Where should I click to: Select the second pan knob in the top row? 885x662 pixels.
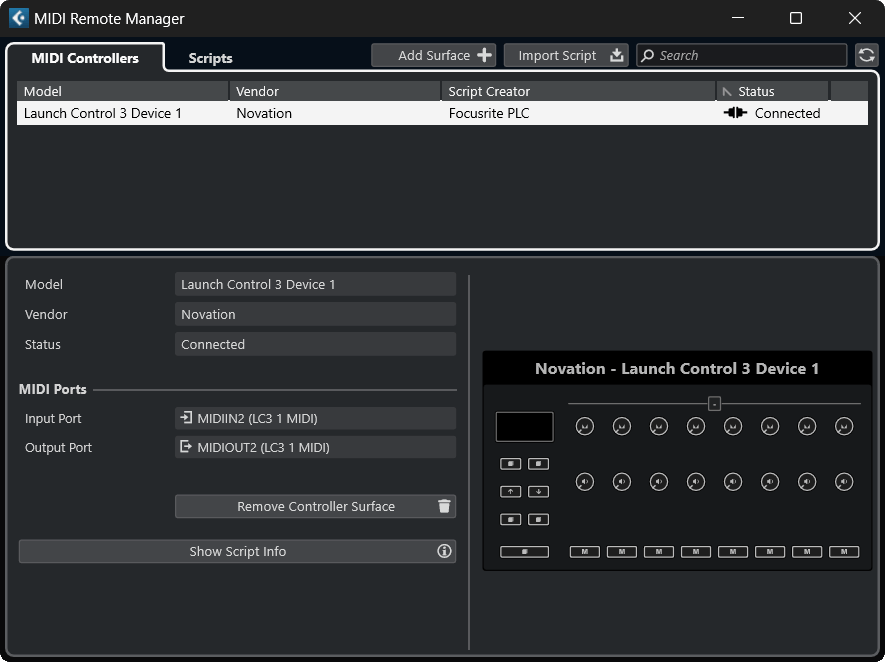[x=621, y=426]
